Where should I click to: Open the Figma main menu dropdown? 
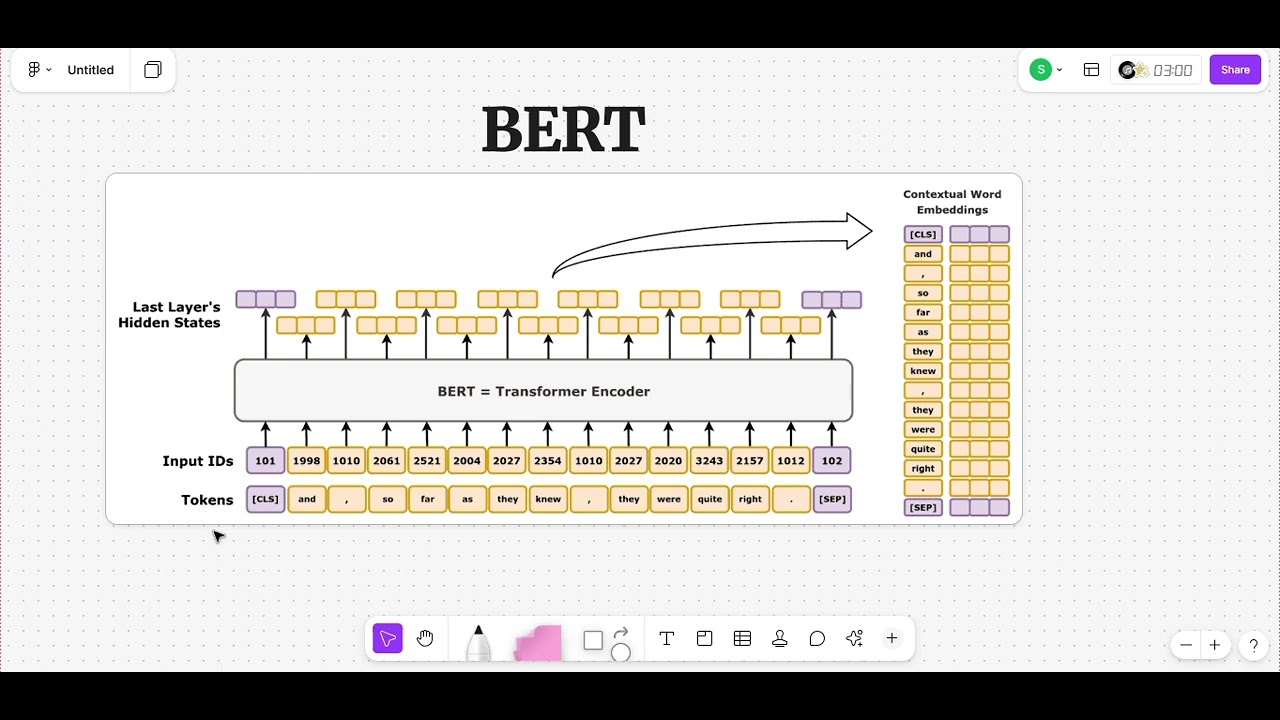(x=39, y=70)
